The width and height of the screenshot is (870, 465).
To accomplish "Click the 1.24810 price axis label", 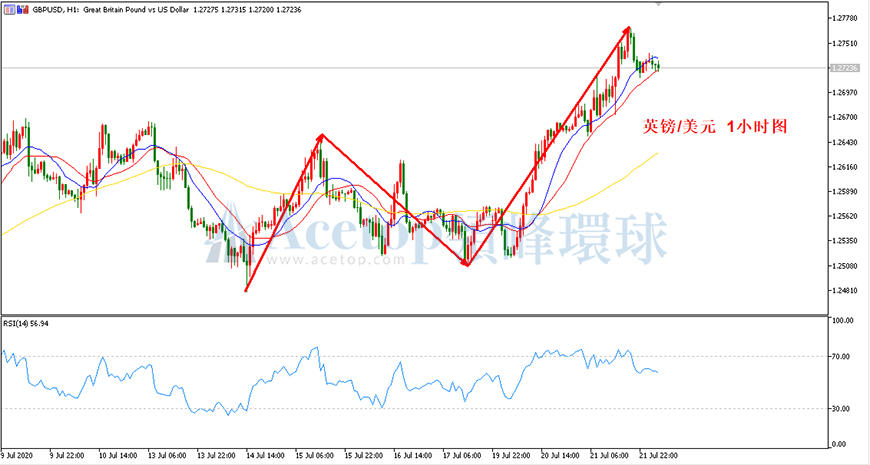I will [844, 291].
